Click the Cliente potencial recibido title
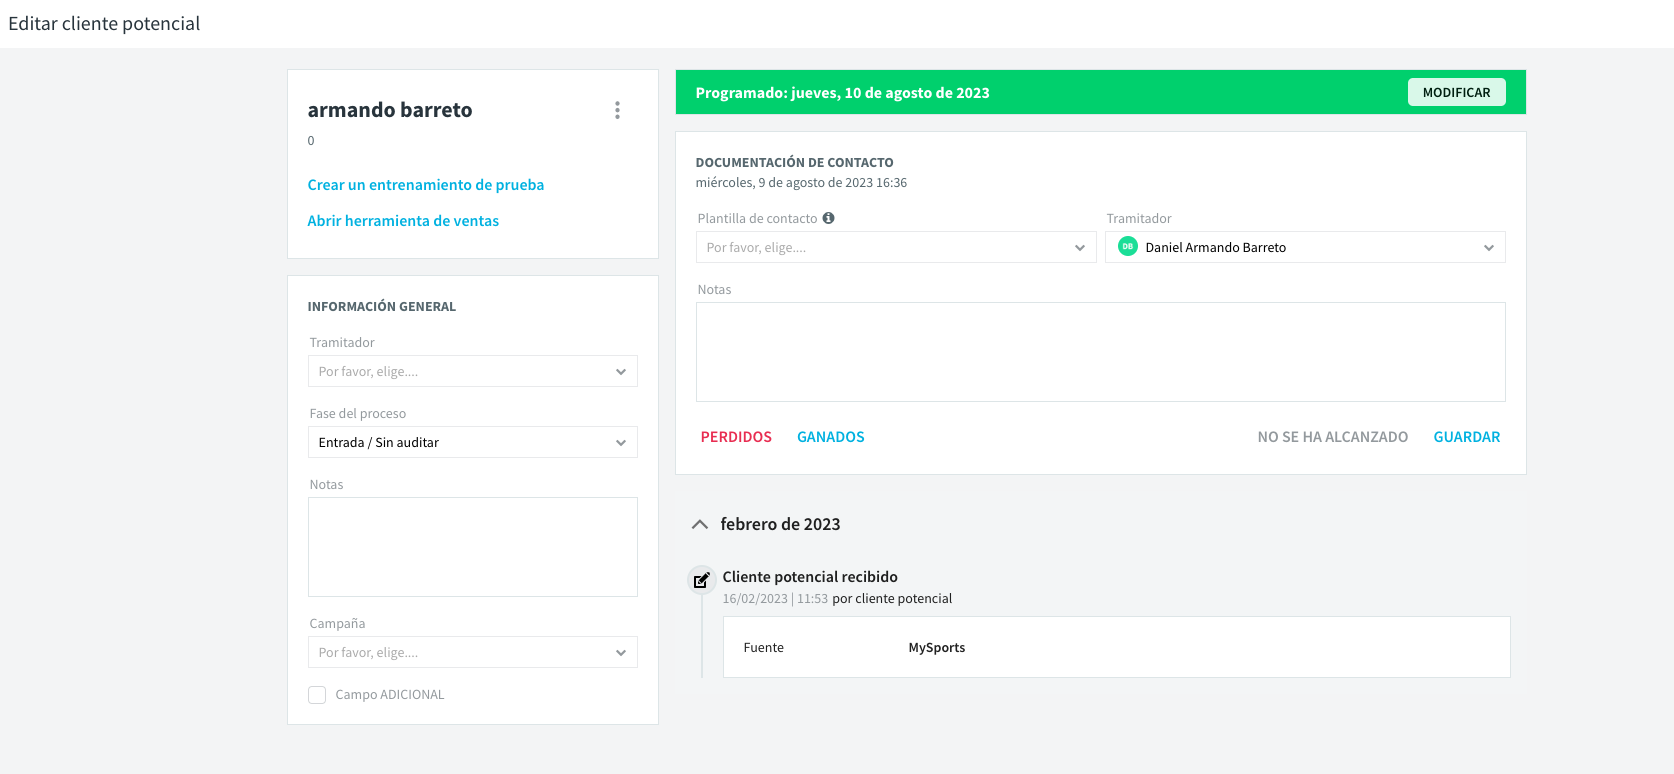 810,577
